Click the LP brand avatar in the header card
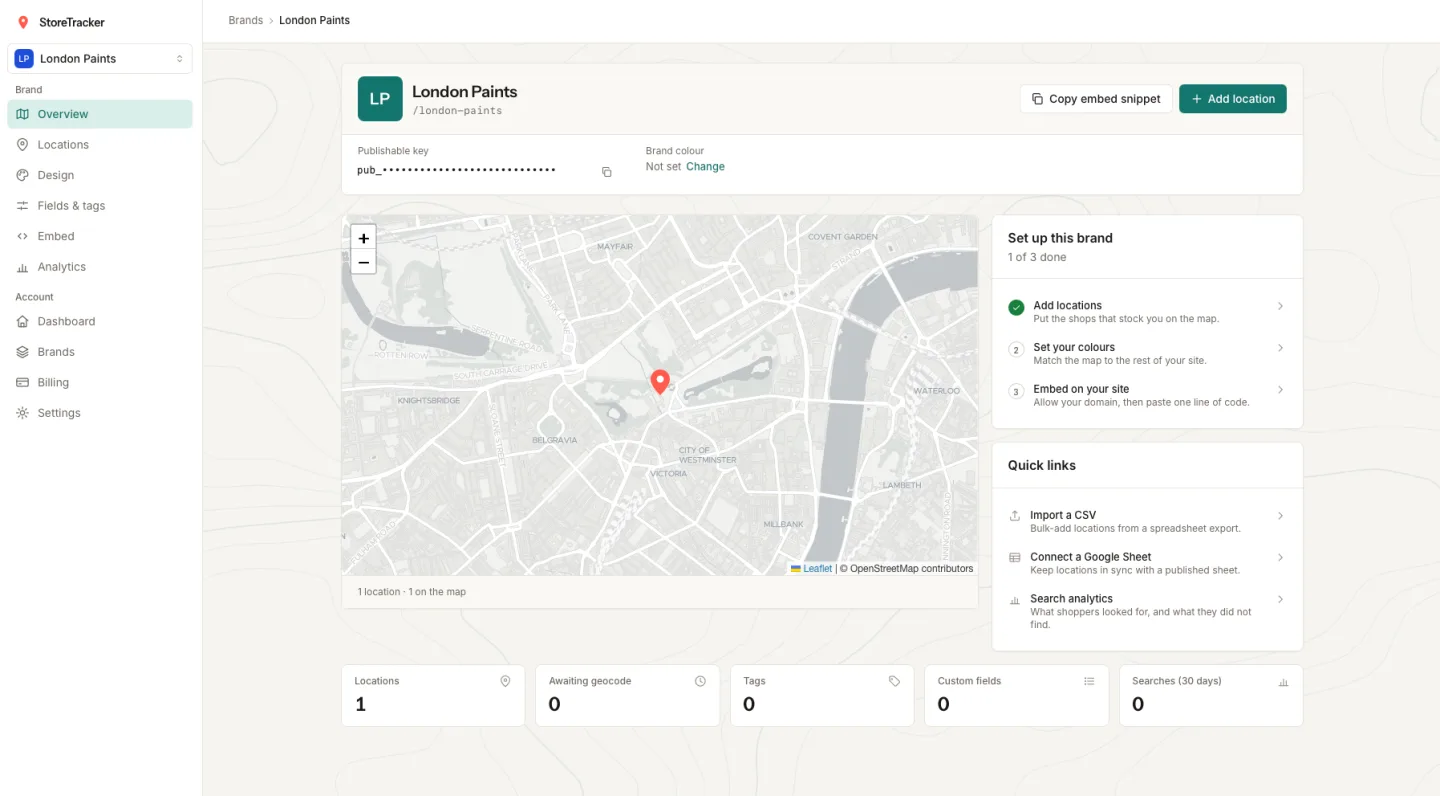This screenshot has height=796, width=1440. point(380,99)
